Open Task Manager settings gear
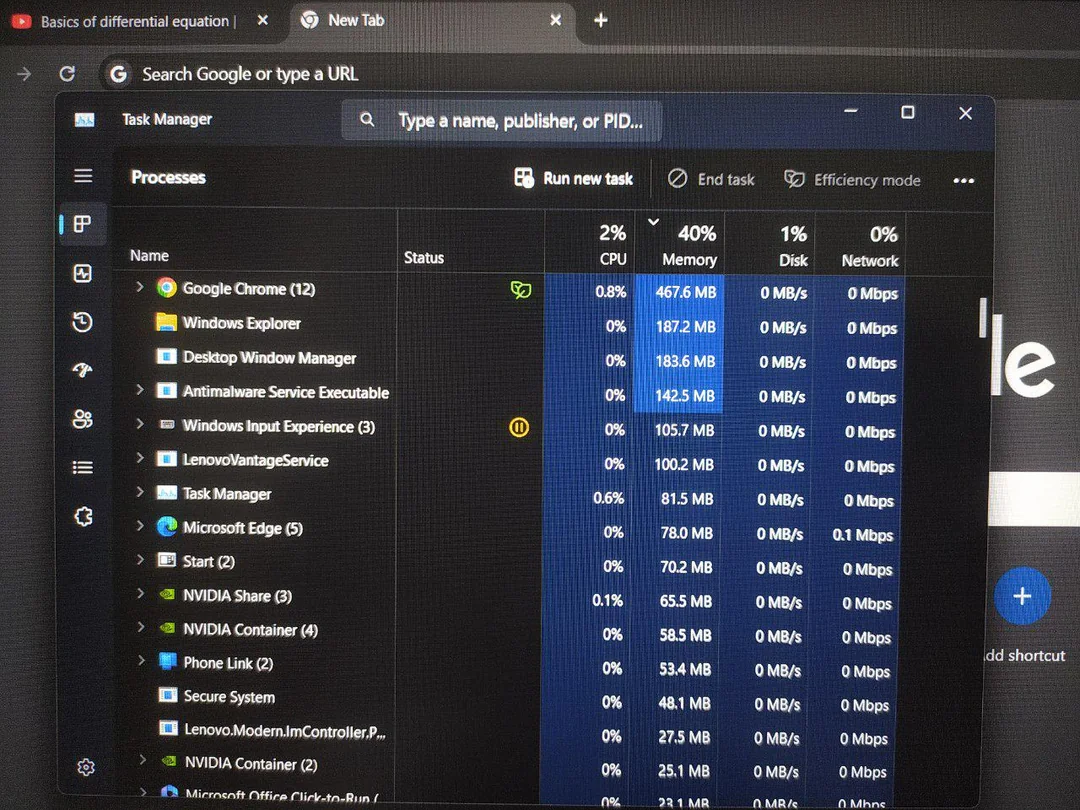Image resolution: width=1080 pixels, height=810 pixels. pyautogui.click(x=86, y=767)
